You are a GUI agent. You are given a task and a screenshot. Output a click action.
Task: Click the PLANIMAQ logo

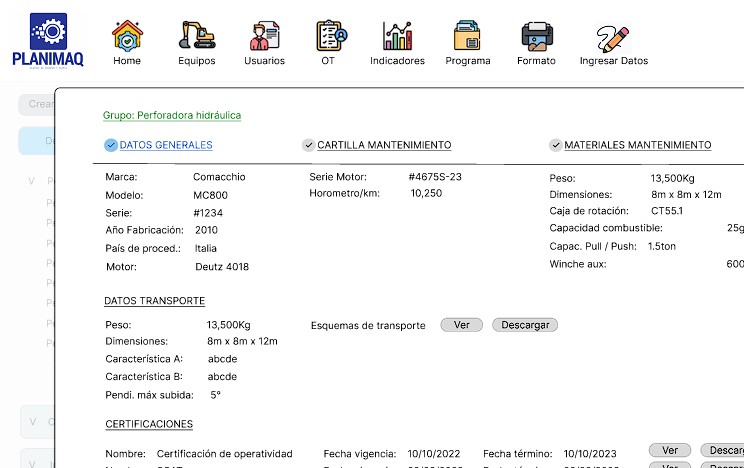point(47,40)
